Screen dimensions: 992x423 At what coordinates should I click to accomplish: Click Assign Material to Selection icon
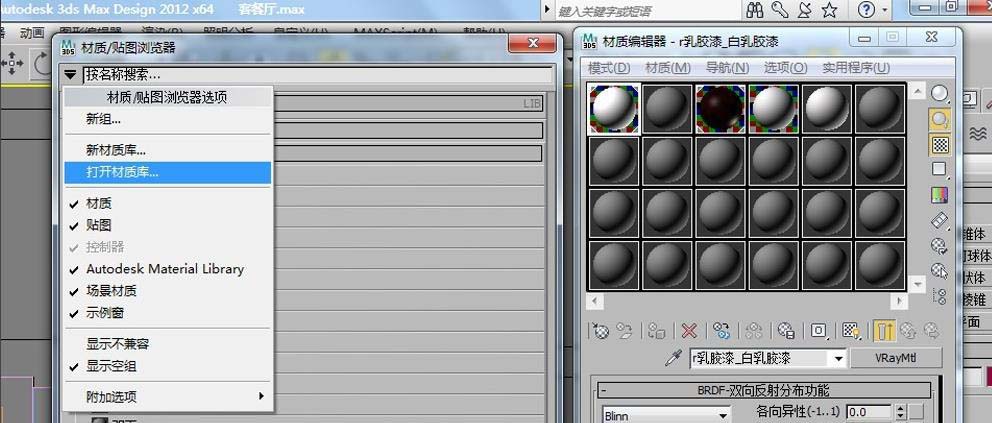657,330
